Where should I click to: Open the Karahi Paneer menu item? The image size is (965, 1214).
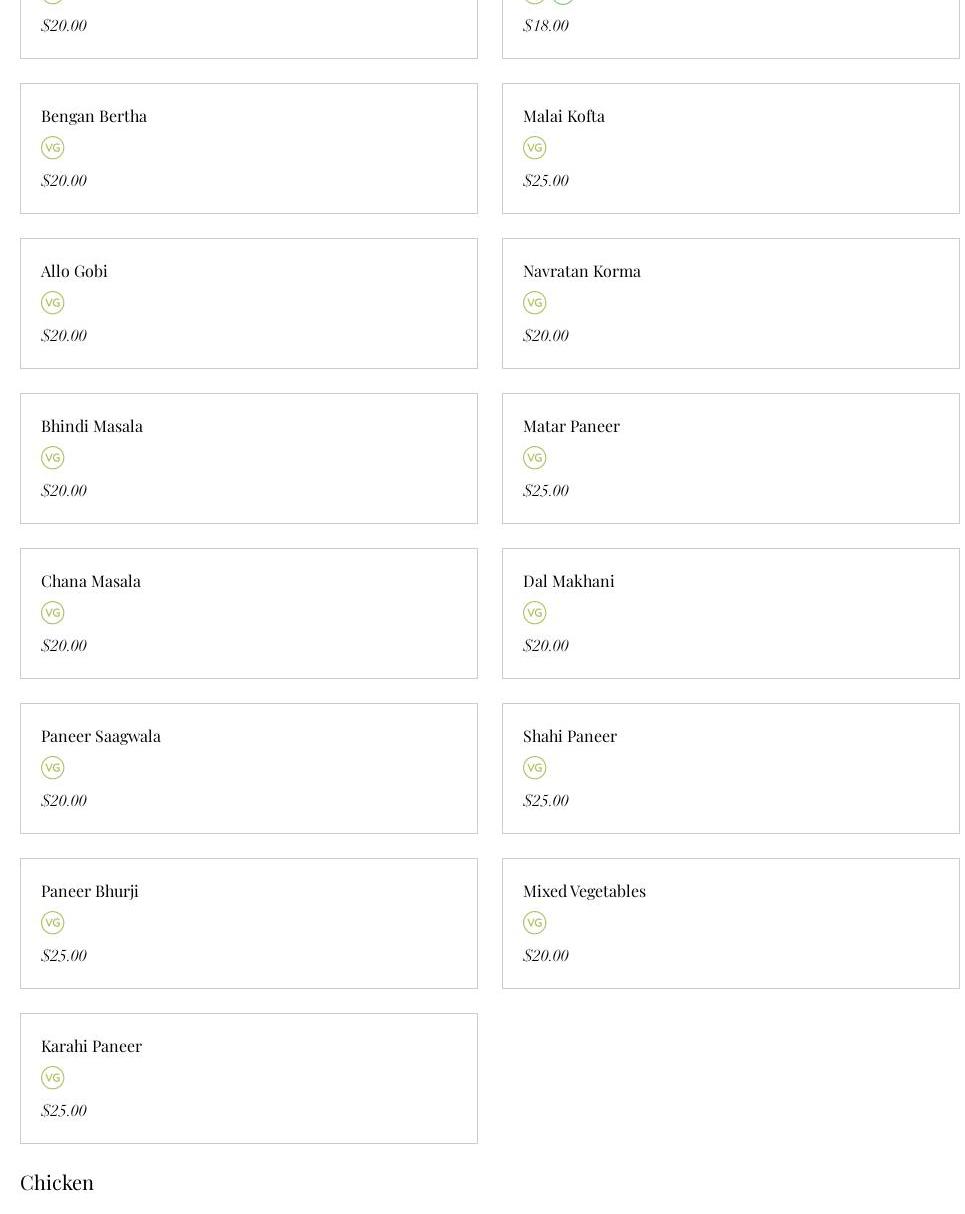pyautogui.click(x=91, y=1046)
